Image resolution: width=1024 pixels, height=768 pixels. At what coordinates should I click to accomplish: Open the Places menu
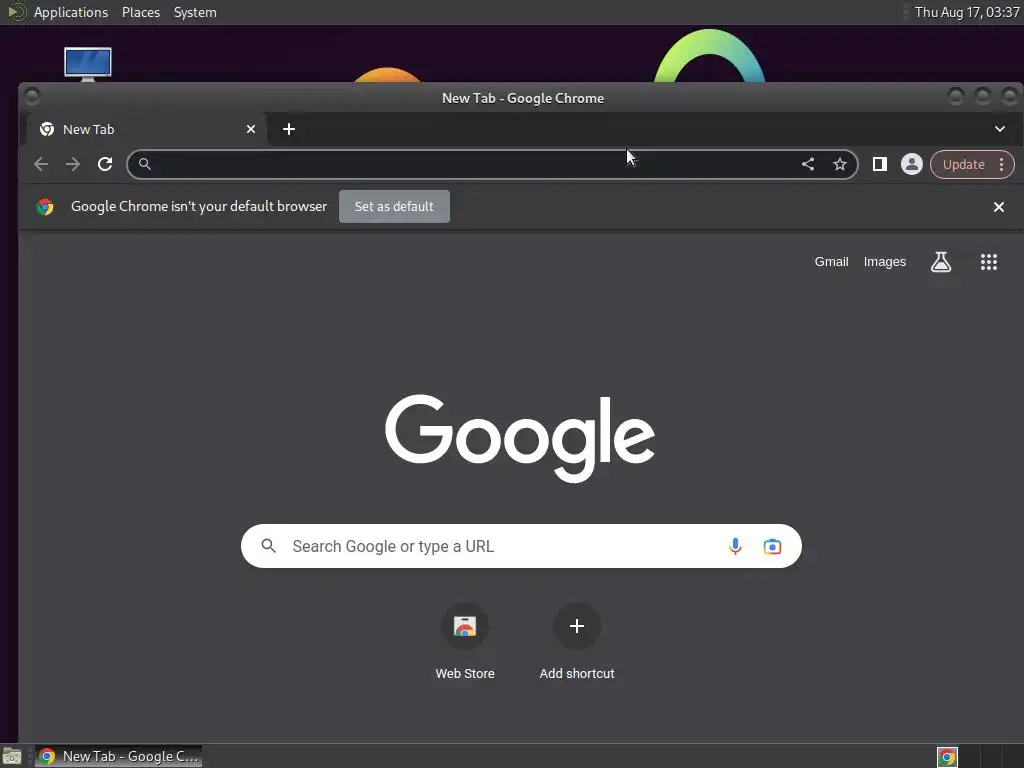141,12
